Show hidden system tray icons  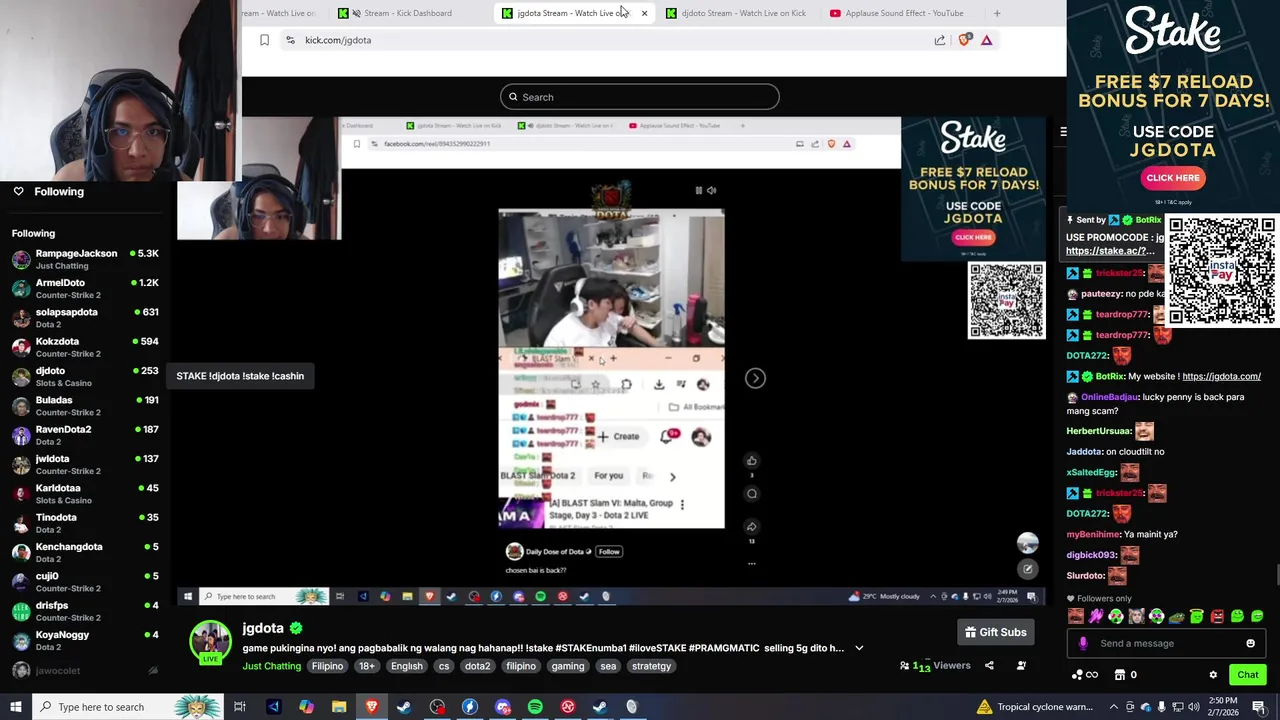[1114, 707]
